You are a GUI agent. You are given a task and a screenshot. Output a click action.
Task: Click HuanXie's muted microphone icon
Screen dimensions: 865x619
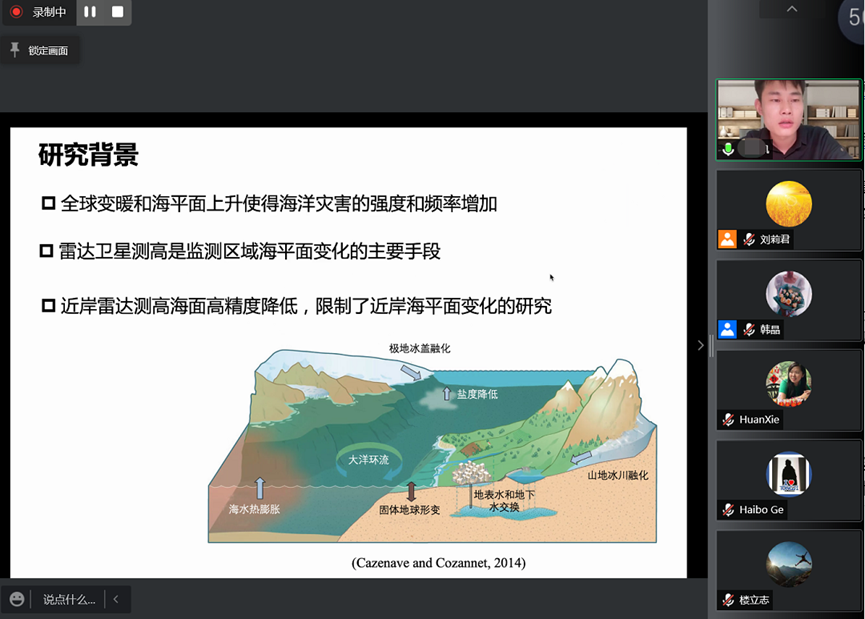pos(729,420)
